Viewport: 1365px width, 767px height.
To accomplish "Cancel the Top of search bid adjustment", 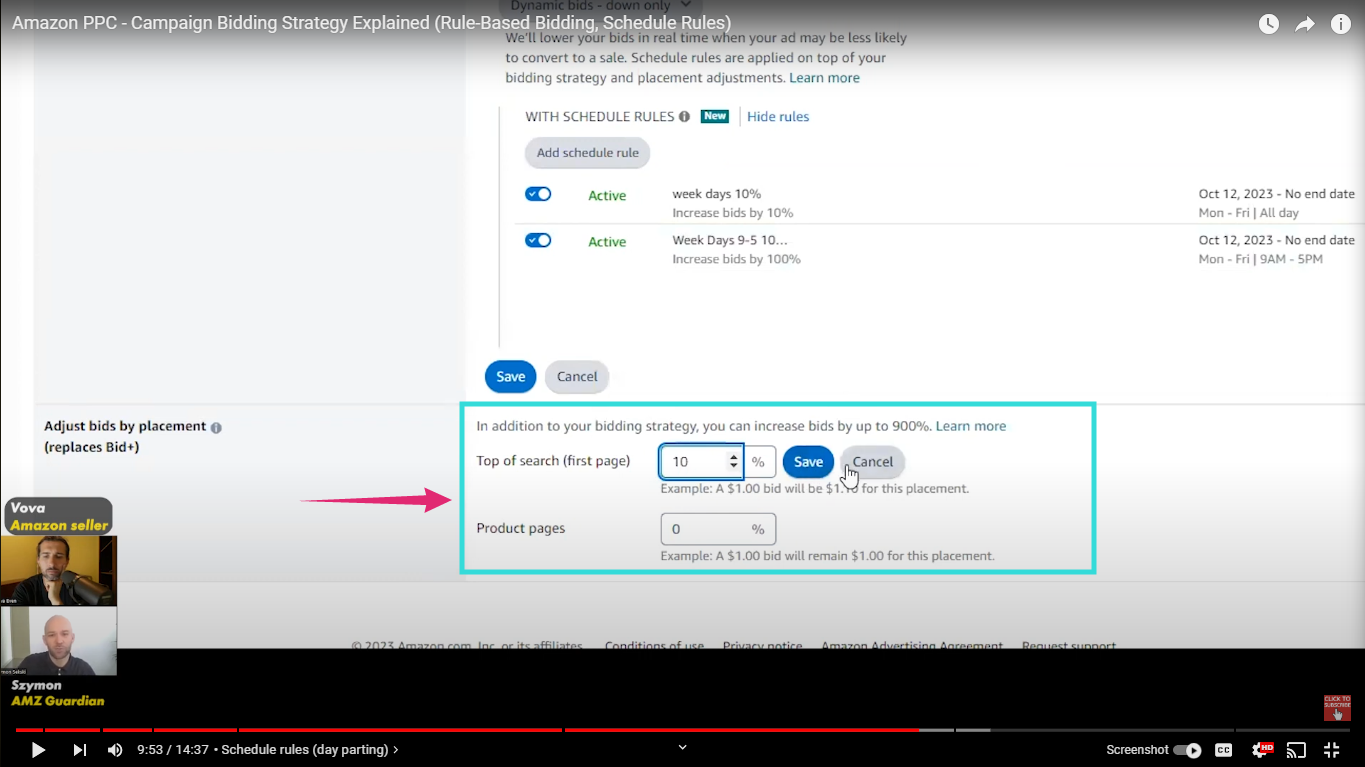I will pyautogui.click(x=872, y=461).
